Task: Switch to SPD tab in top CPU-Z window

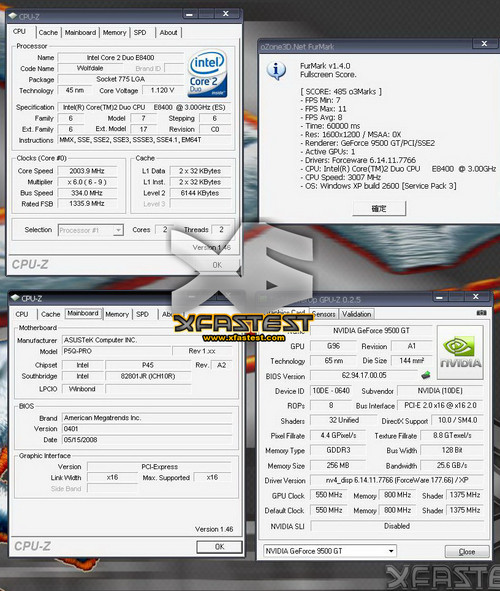Action: pos(140,32)
